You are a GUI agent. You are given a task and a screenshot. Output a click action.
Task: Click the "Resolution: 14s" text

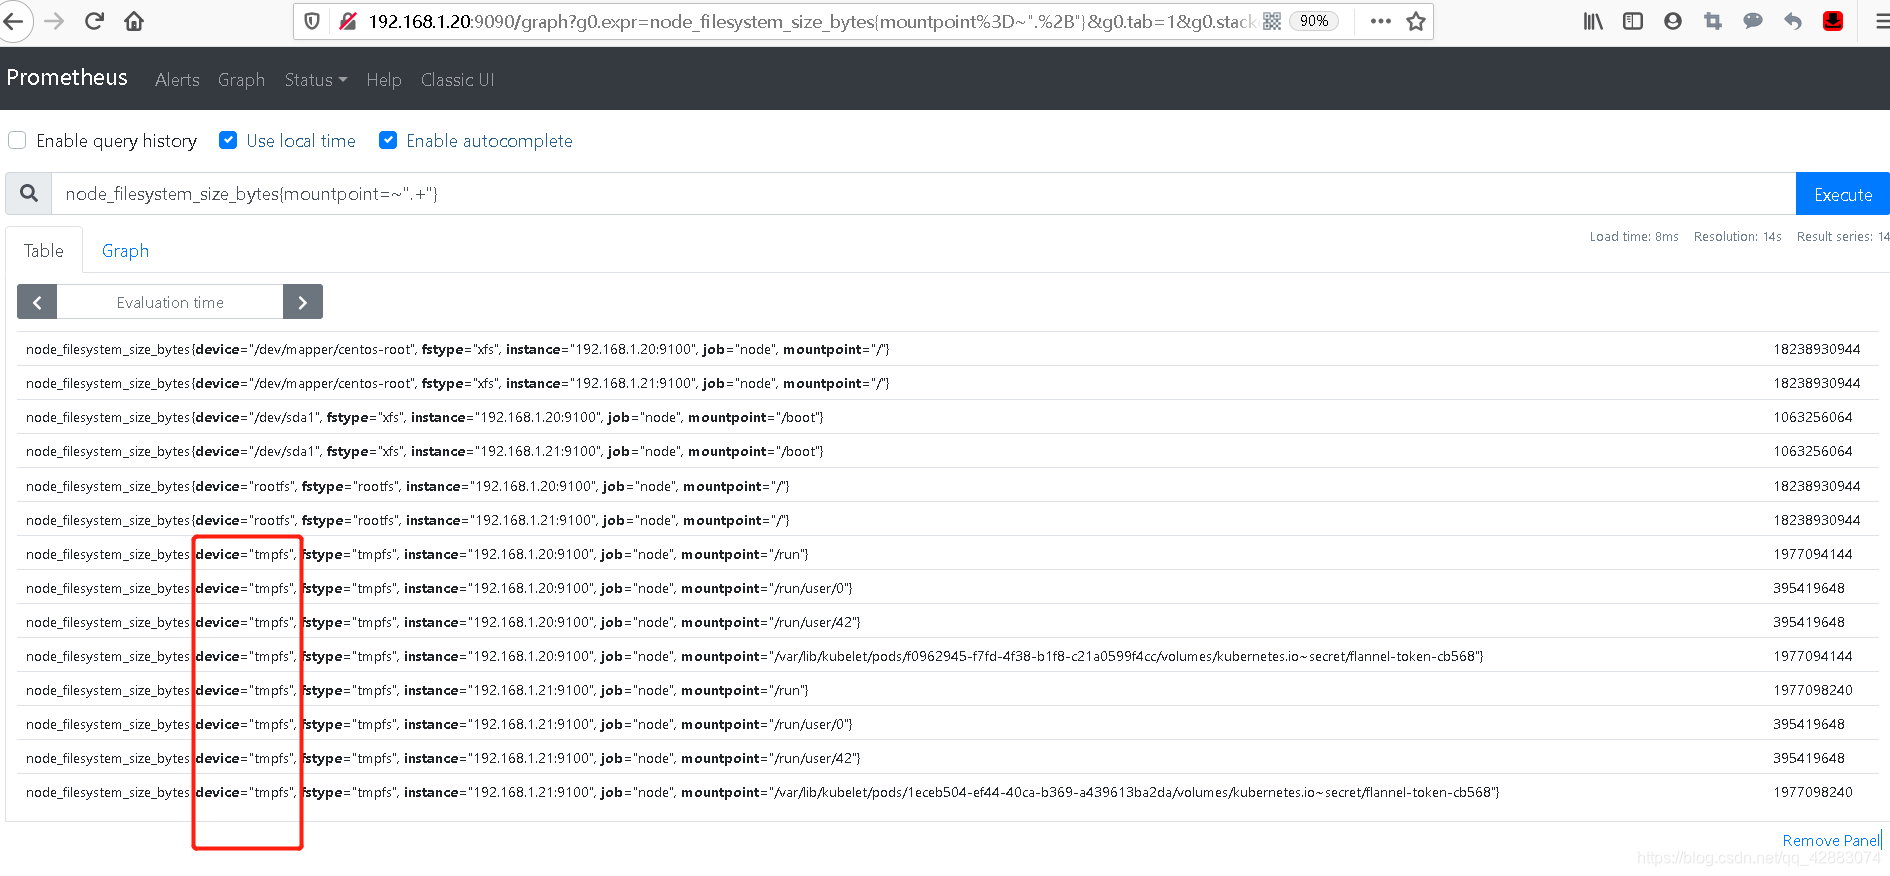(x=1737, y=237)
